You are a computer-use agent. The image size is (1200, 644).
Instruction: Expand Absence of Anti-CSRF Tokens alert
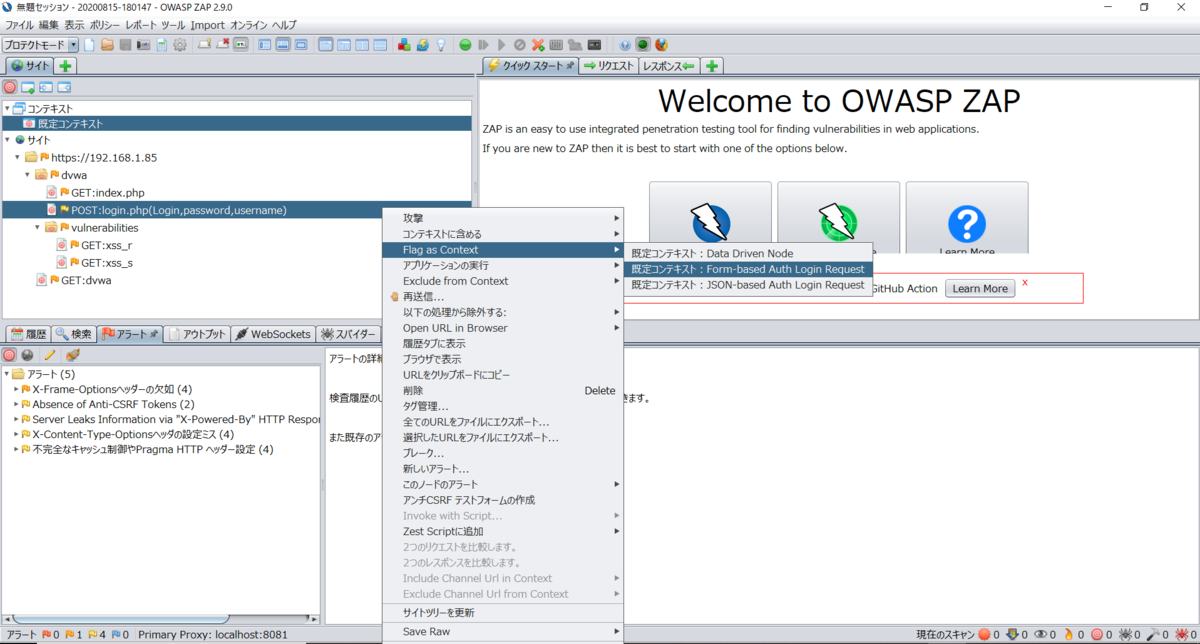click(x=16, y=404)
